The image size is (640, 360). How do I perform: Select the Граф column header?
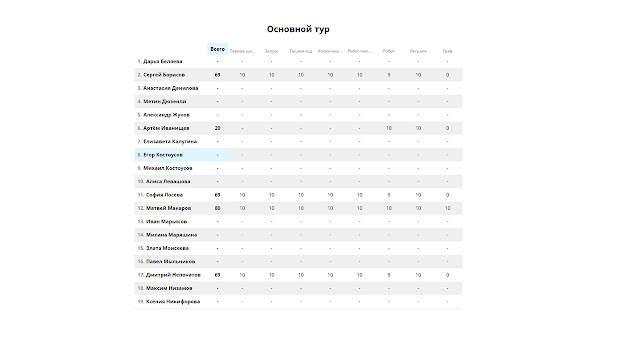[447, 51]
